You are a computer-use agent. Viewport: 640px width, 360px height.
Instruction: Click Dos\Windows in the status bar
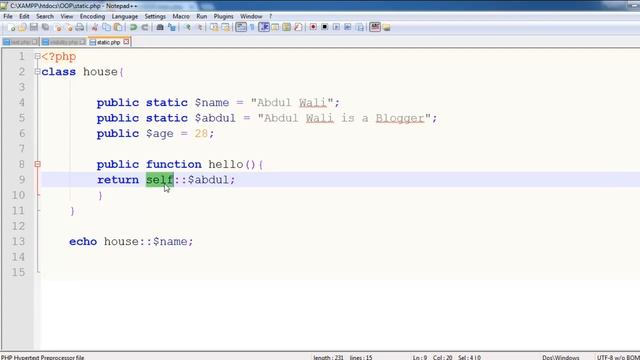coord(560,357)
